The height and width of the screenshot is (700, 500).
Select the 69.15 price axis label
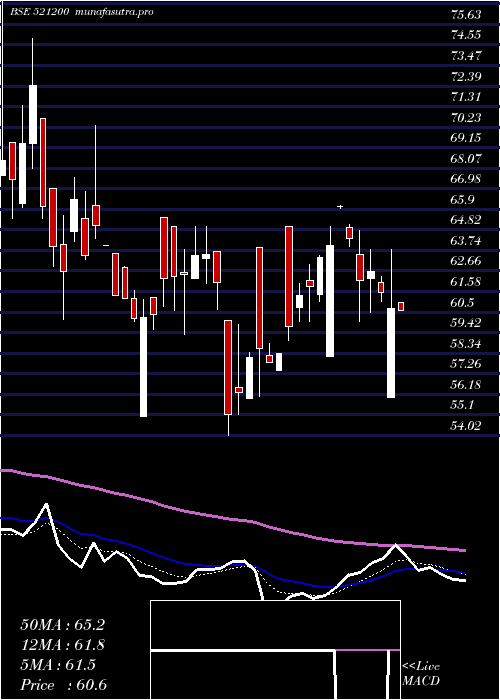466,138
